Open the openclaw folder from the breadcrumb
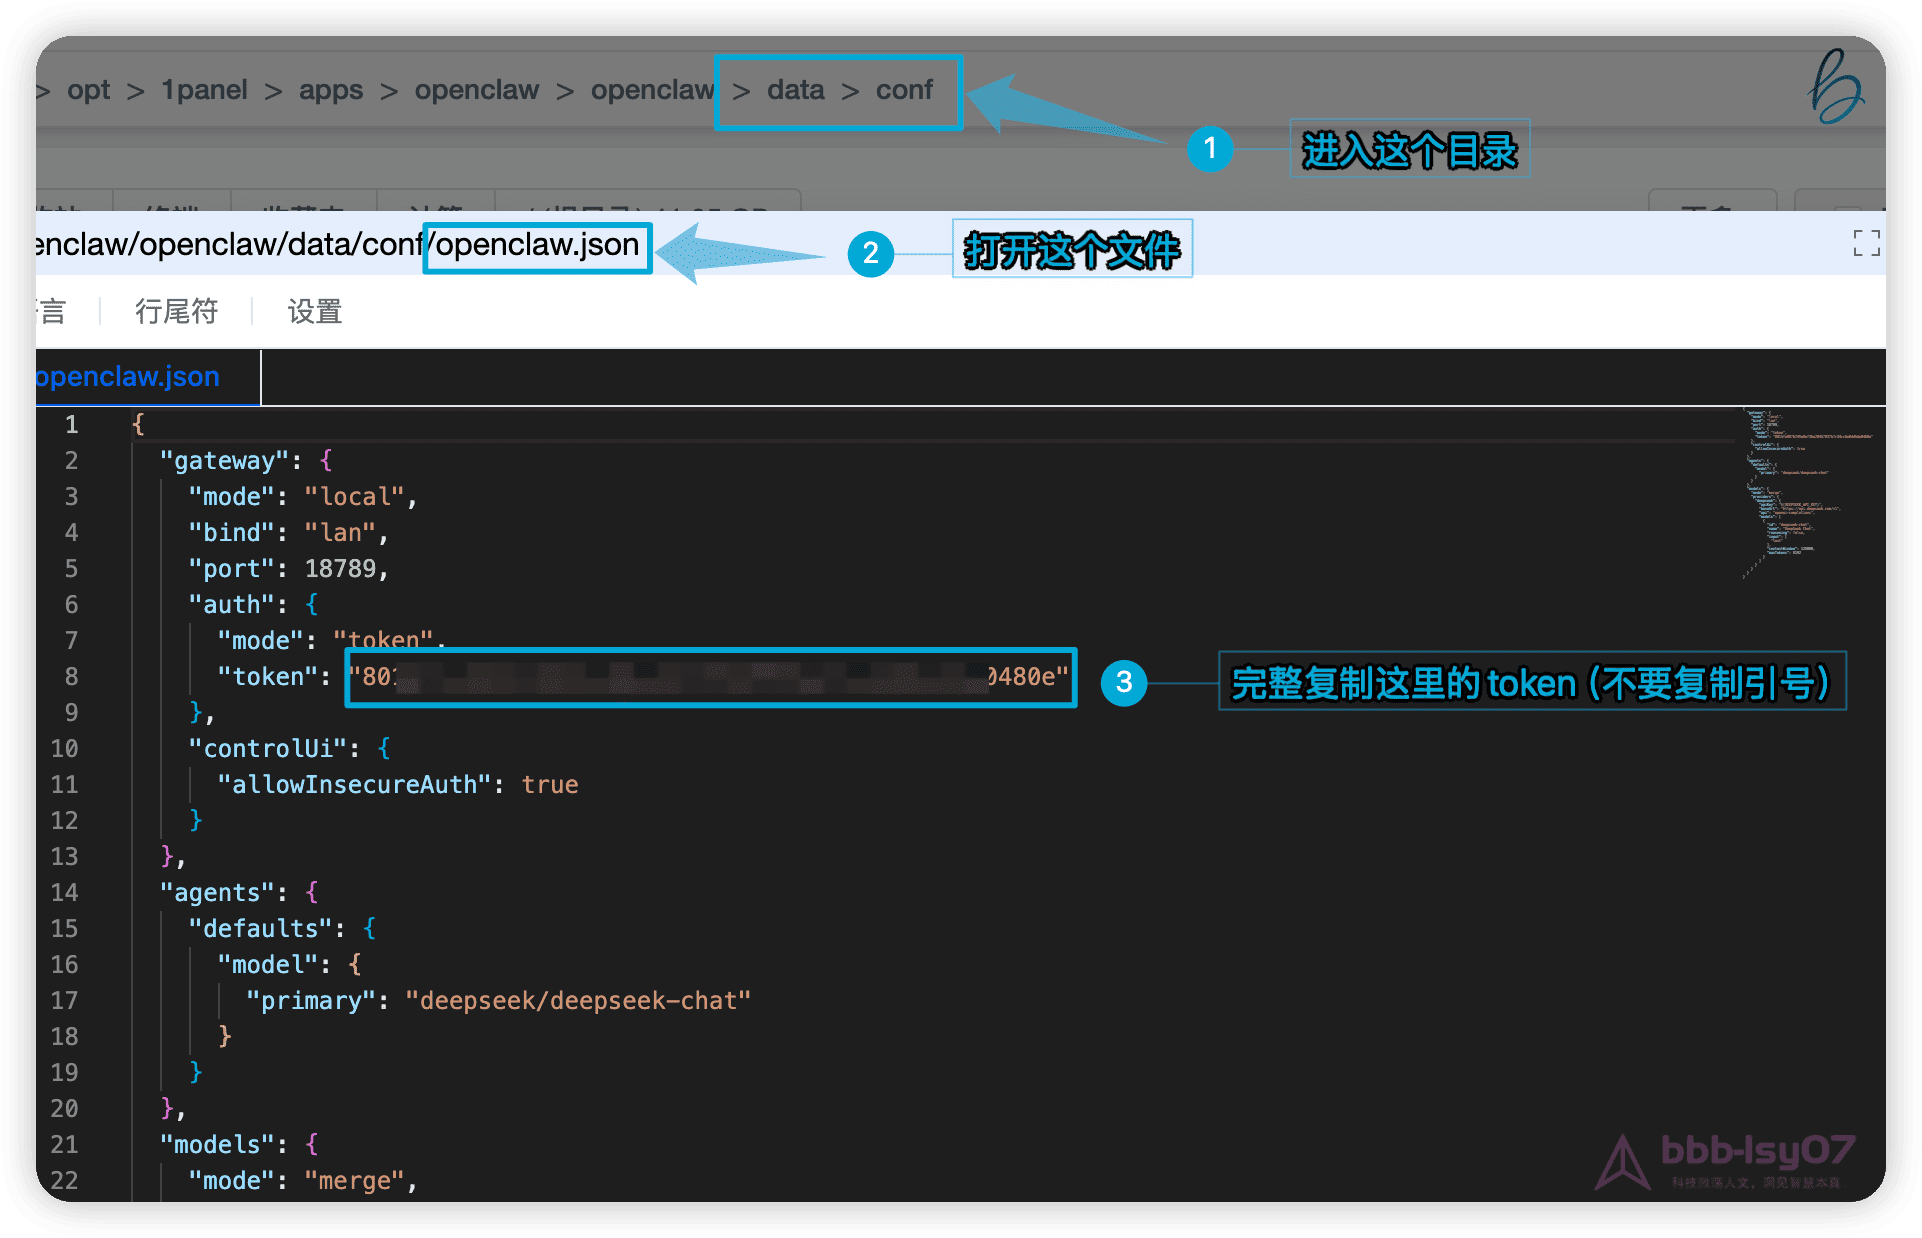This screenshot has width=1922, height=1238. [477, 89]
